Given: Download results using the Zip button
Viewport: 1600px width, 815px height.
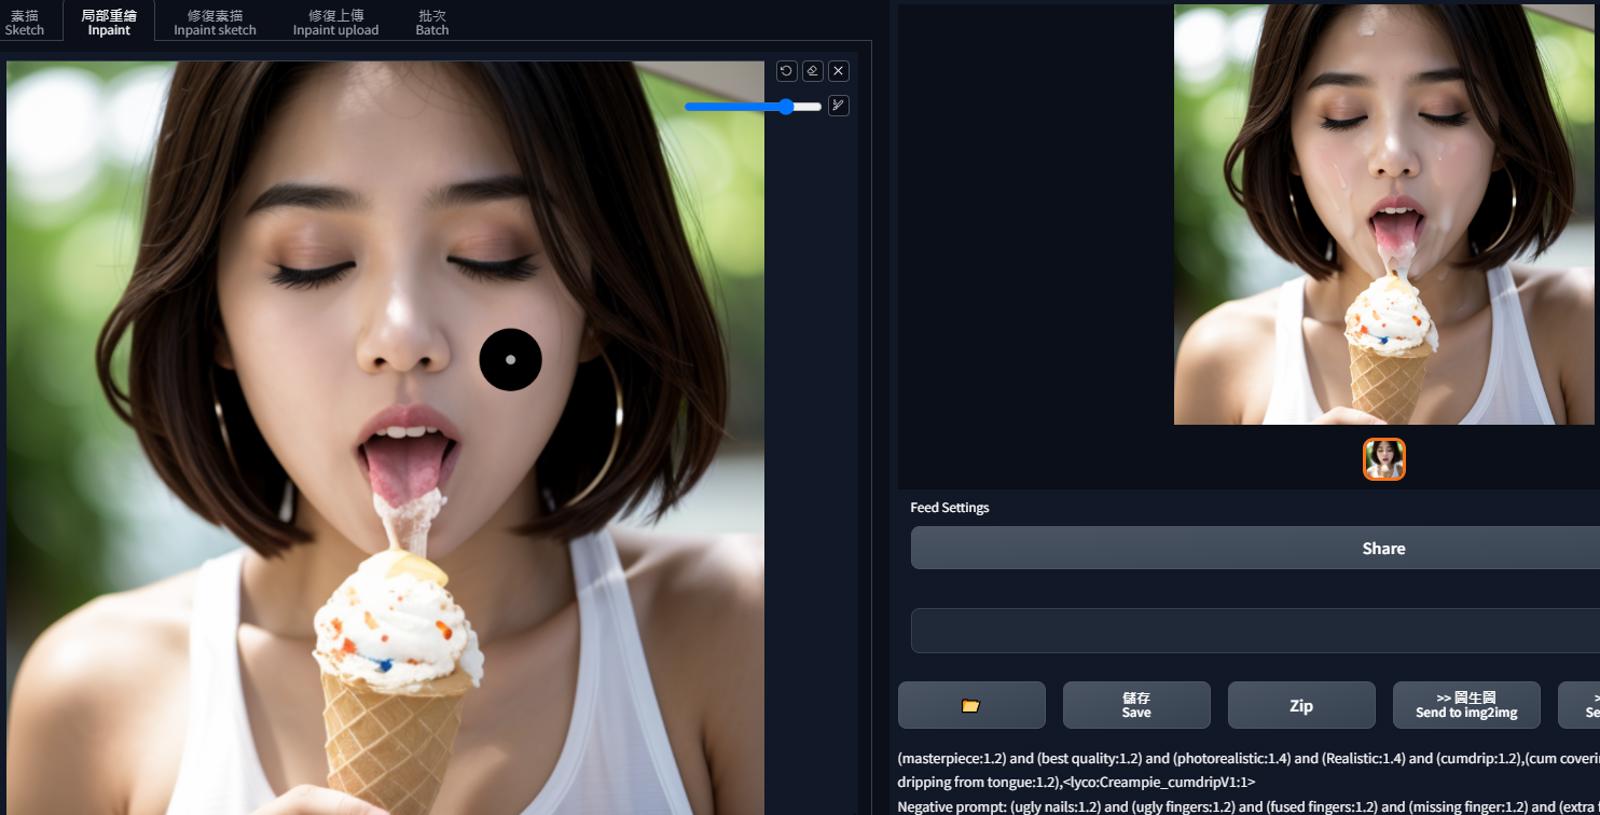Looking at the screenshot, I should tap(1301, 705).
